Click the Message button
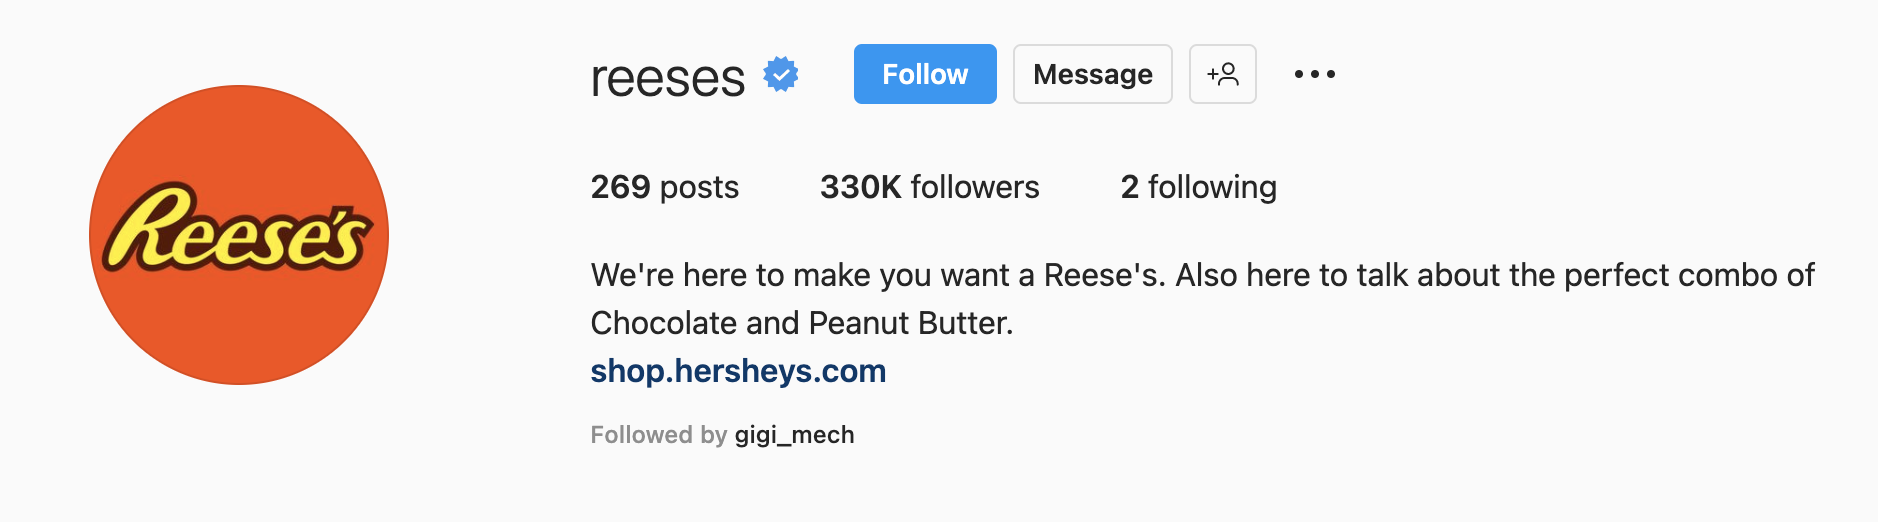The height and width of the screenshot is (522, 1878). (x=1092, y=74)
